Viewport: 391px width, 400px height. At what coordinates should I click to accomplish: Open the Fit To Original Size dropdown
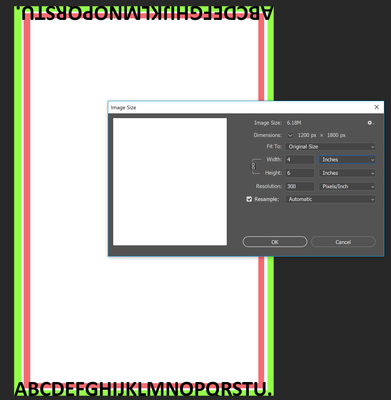(330, 147)
